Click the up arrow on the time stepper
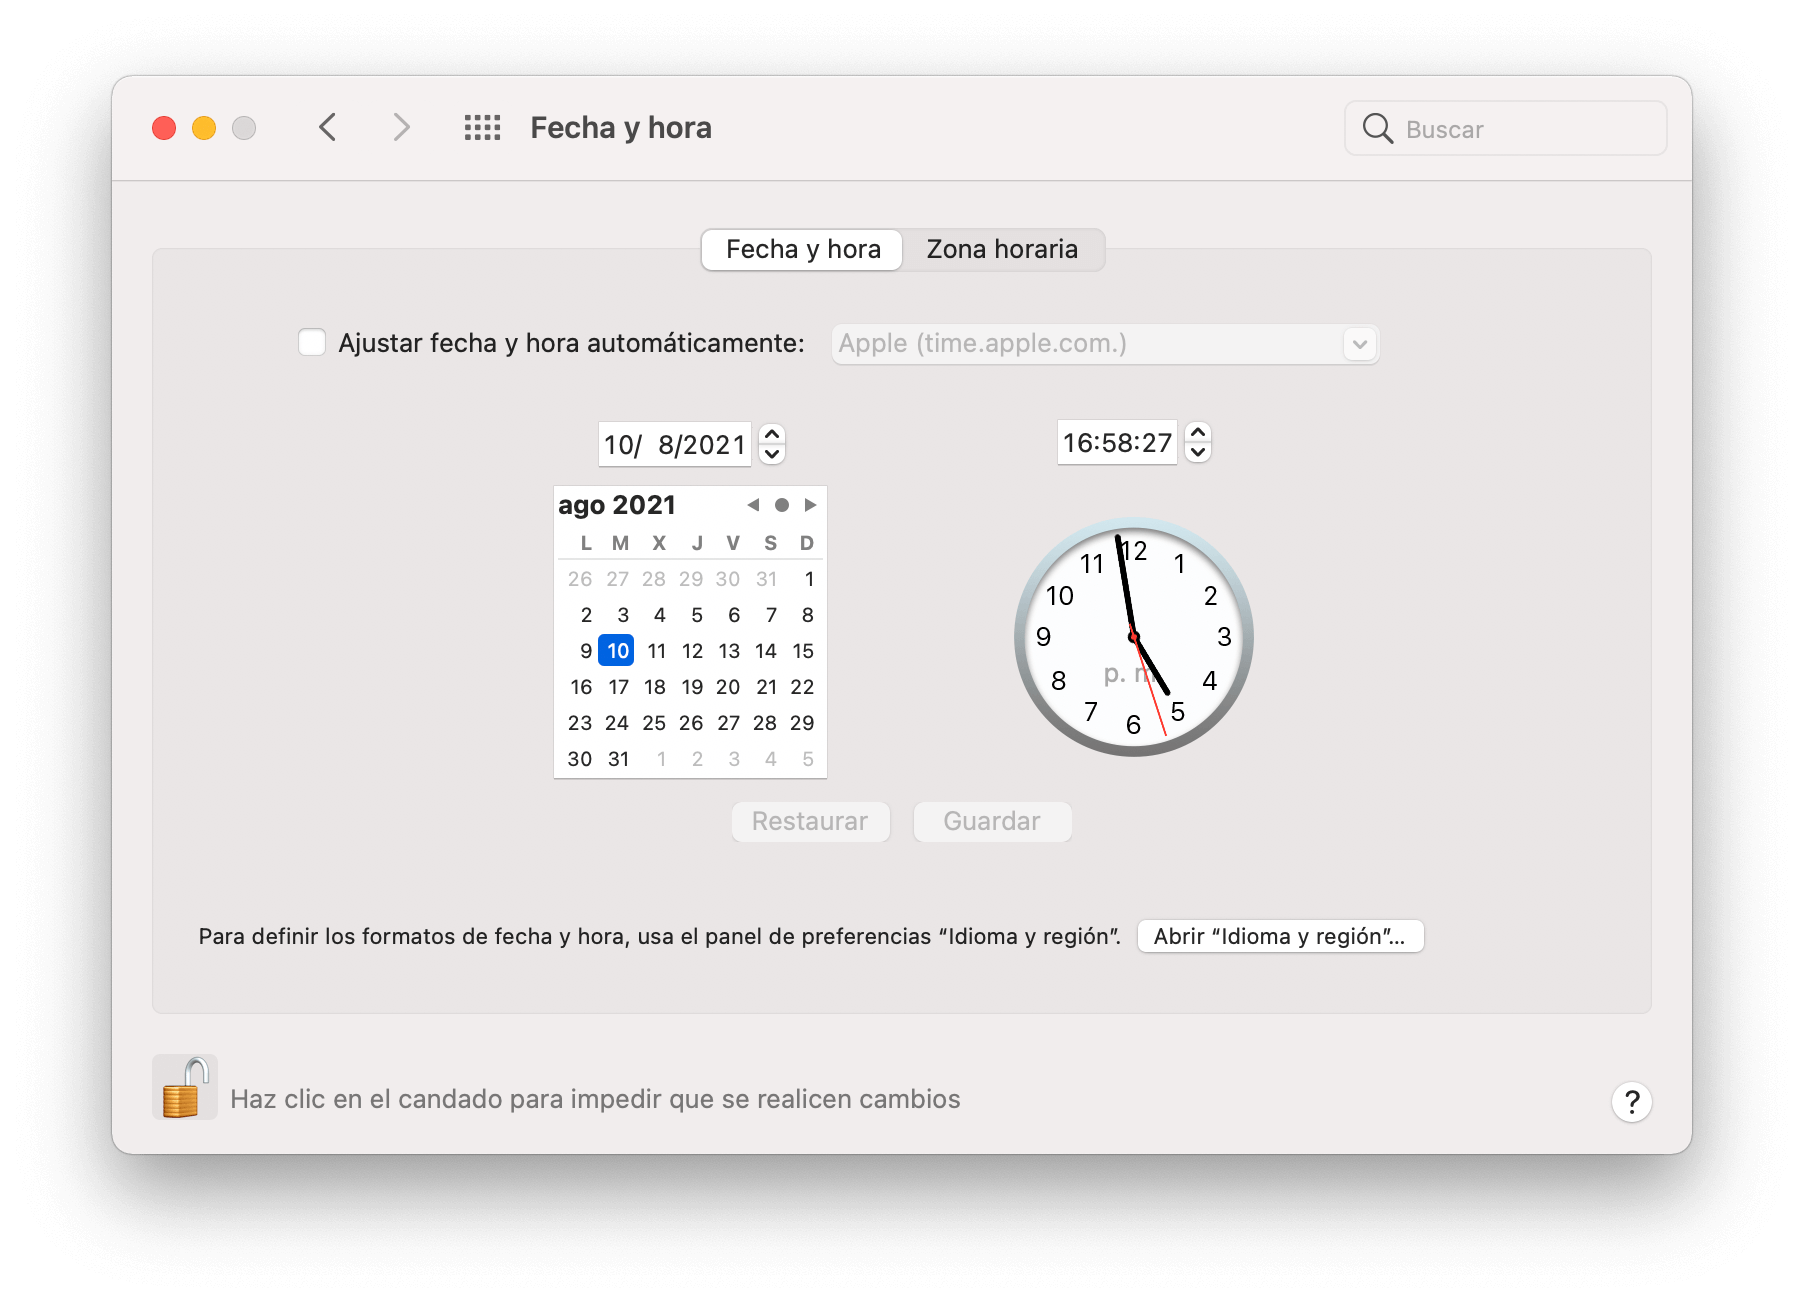 click(1199, 432)
